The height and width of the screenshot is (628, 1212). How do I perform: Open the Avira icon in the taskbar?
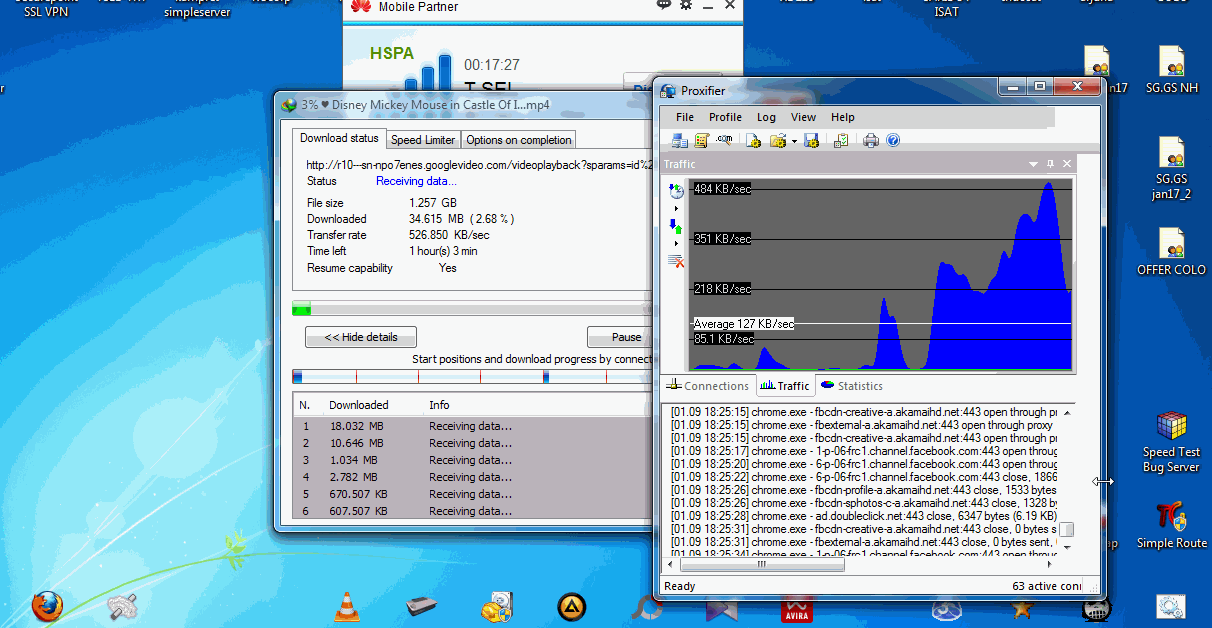tap(797, 608)
